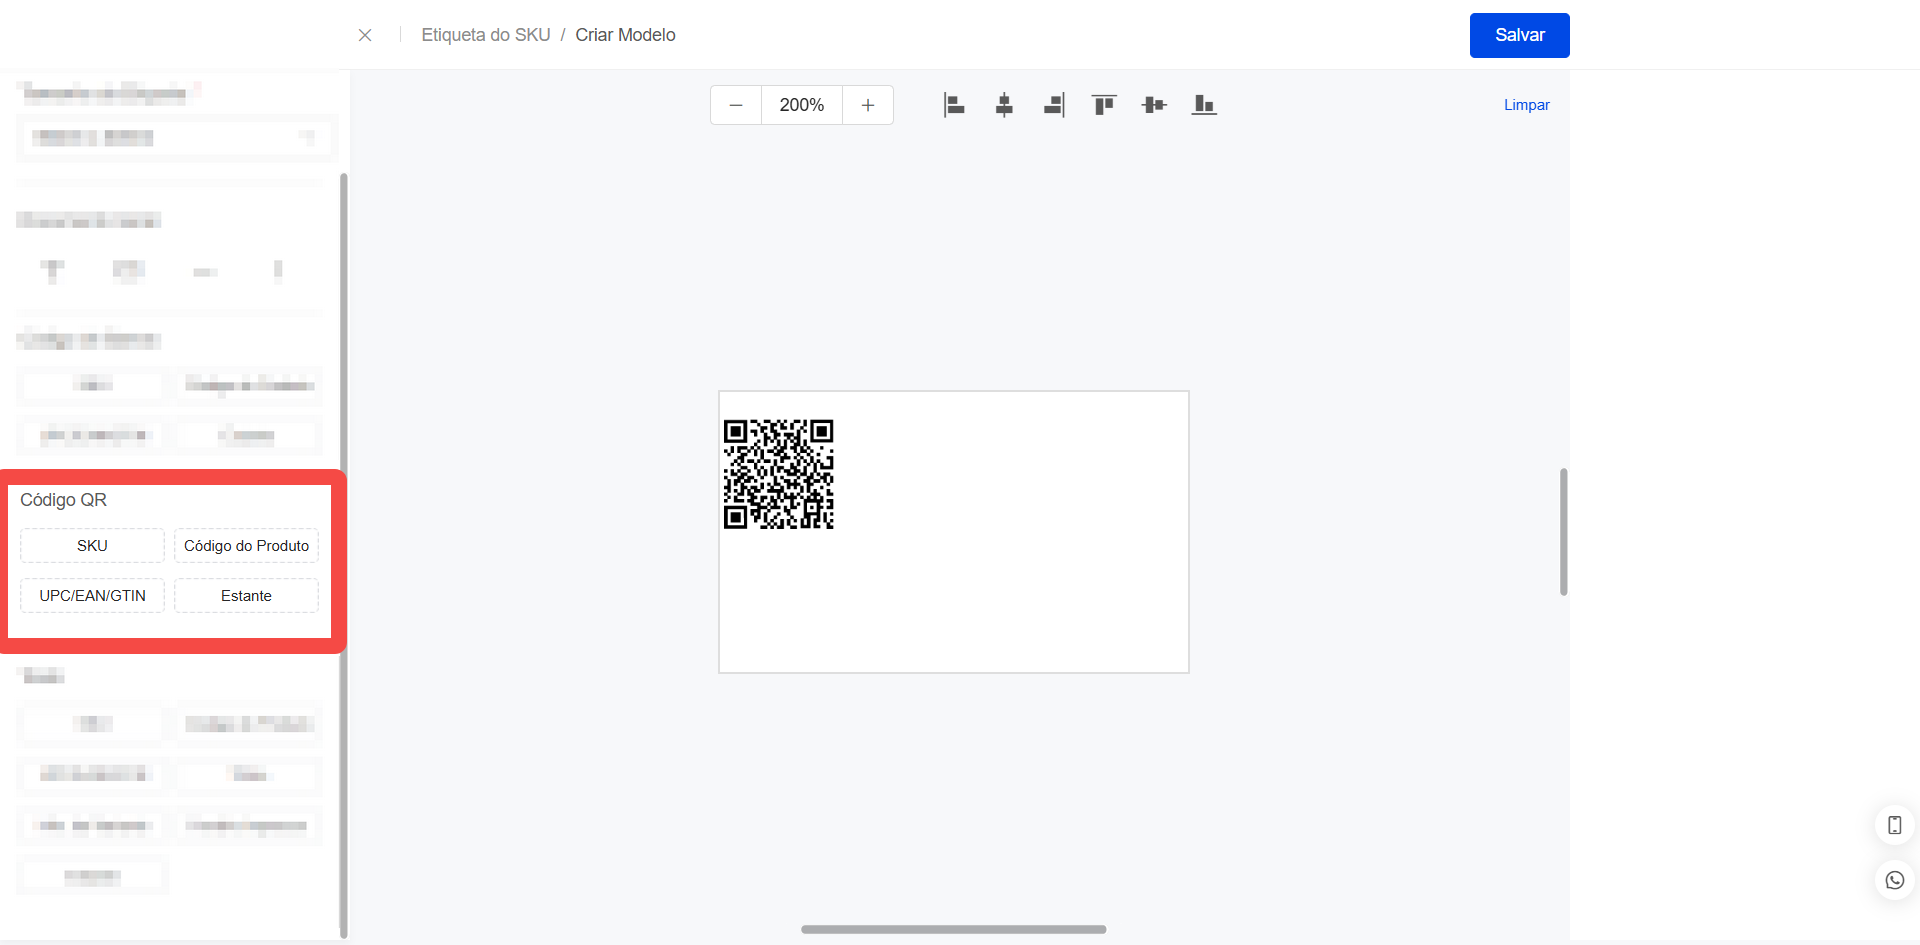Click the canvas horizontal scrollbar

[x=953, y=929]
